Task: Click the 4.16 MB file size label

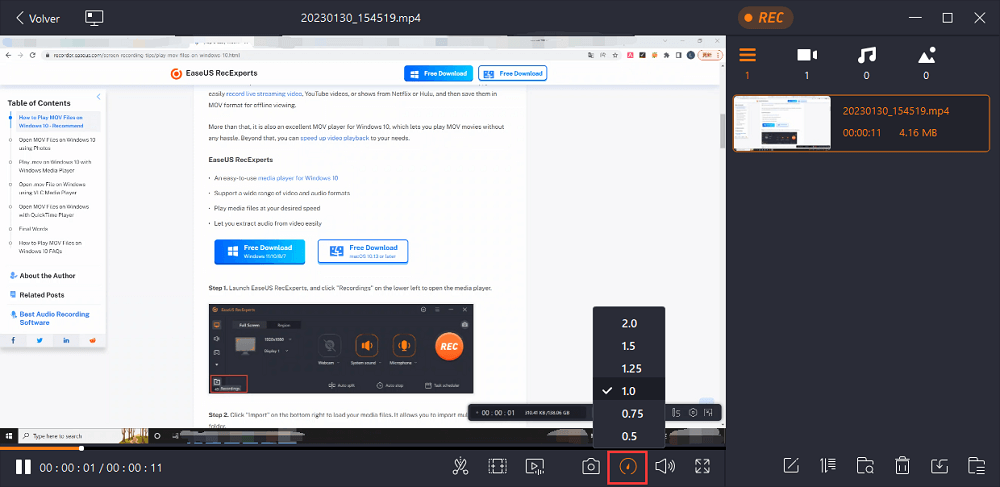Action: click(x=918, y=133)
